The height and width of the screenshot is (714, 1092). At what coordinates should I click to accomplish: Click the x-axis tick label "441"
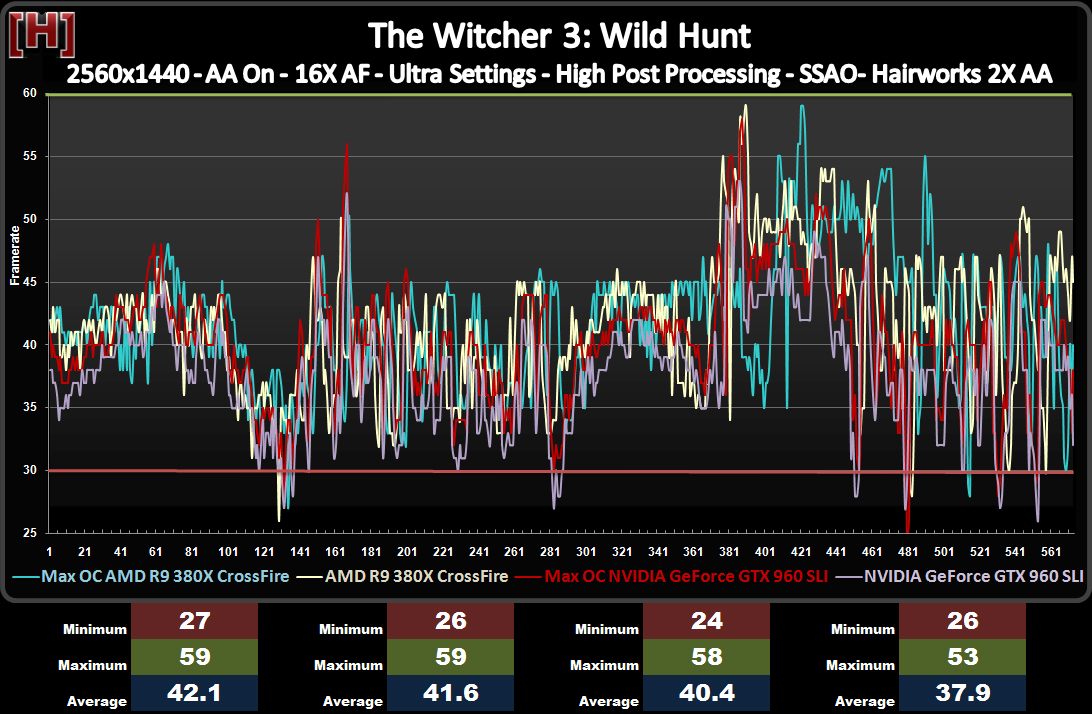pyautogui.click(x=836, y=552)
